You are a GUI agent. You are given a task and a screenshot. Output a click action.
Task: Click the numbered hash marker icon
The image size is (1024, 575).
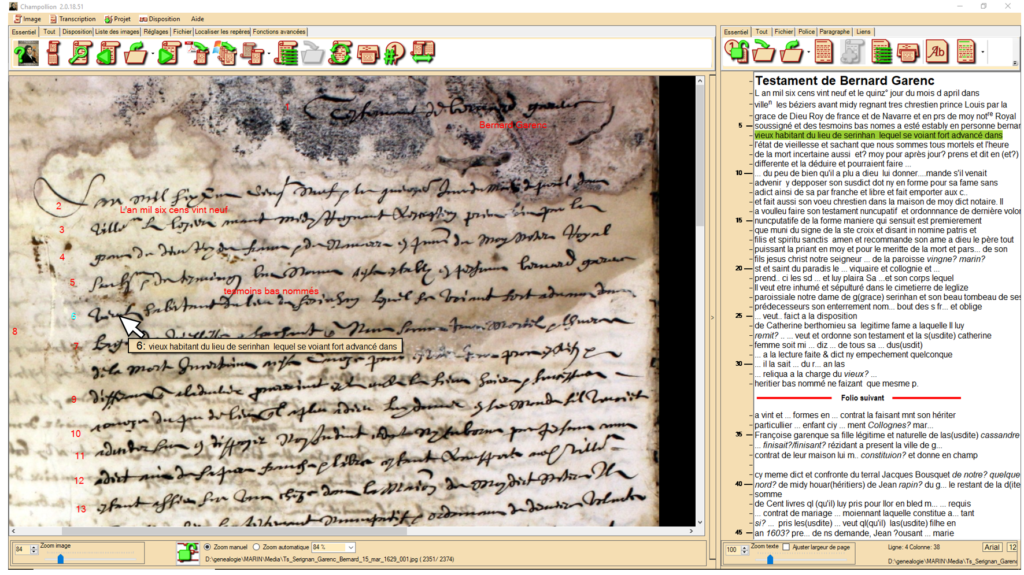[x=394, y=53]
